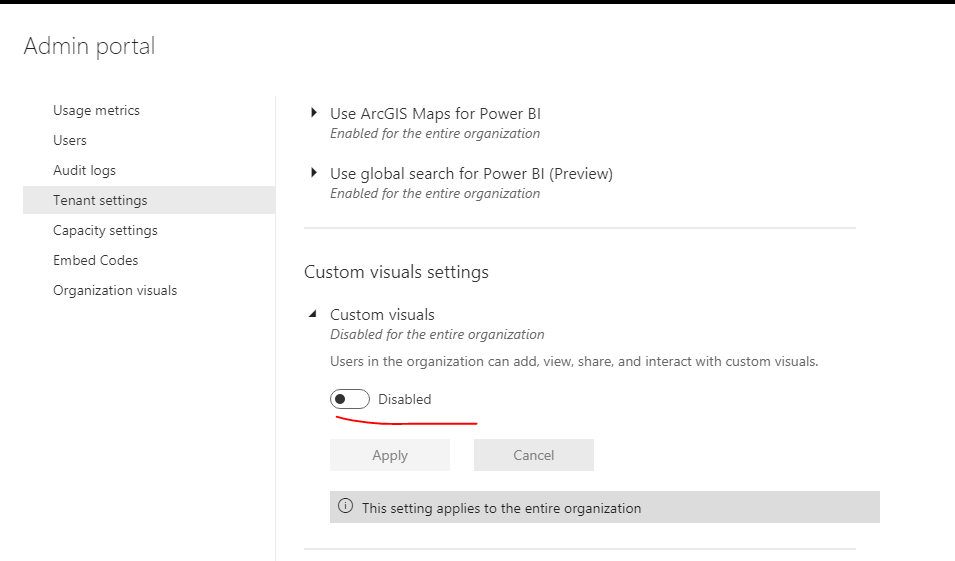Collapse the Custom visuals setting arrow
The width and height of the screenshot is (955, 561).
313,314
